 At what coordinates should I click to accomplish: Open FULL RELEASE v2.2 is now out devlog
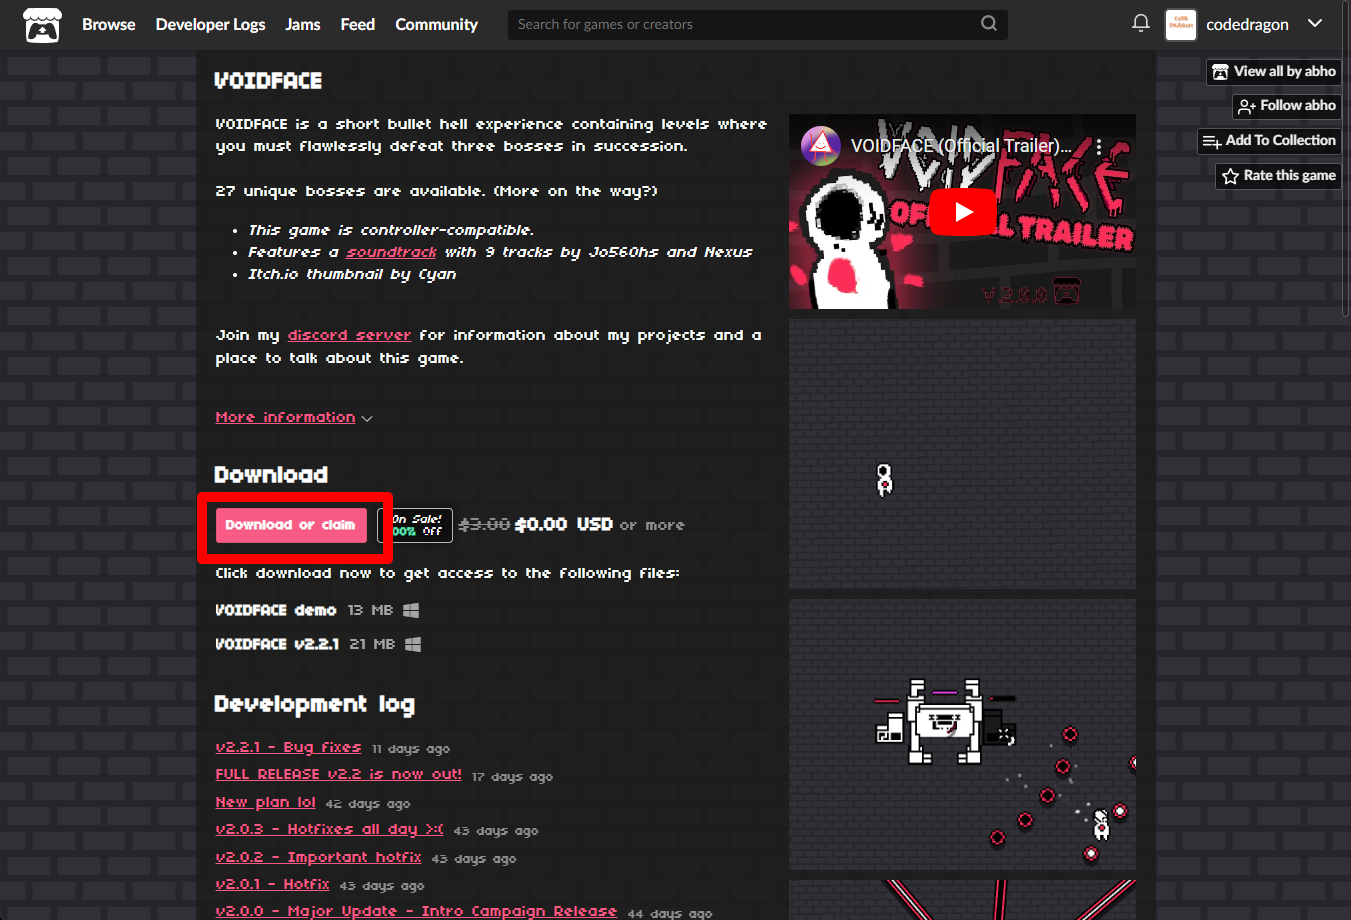[338, 774]
